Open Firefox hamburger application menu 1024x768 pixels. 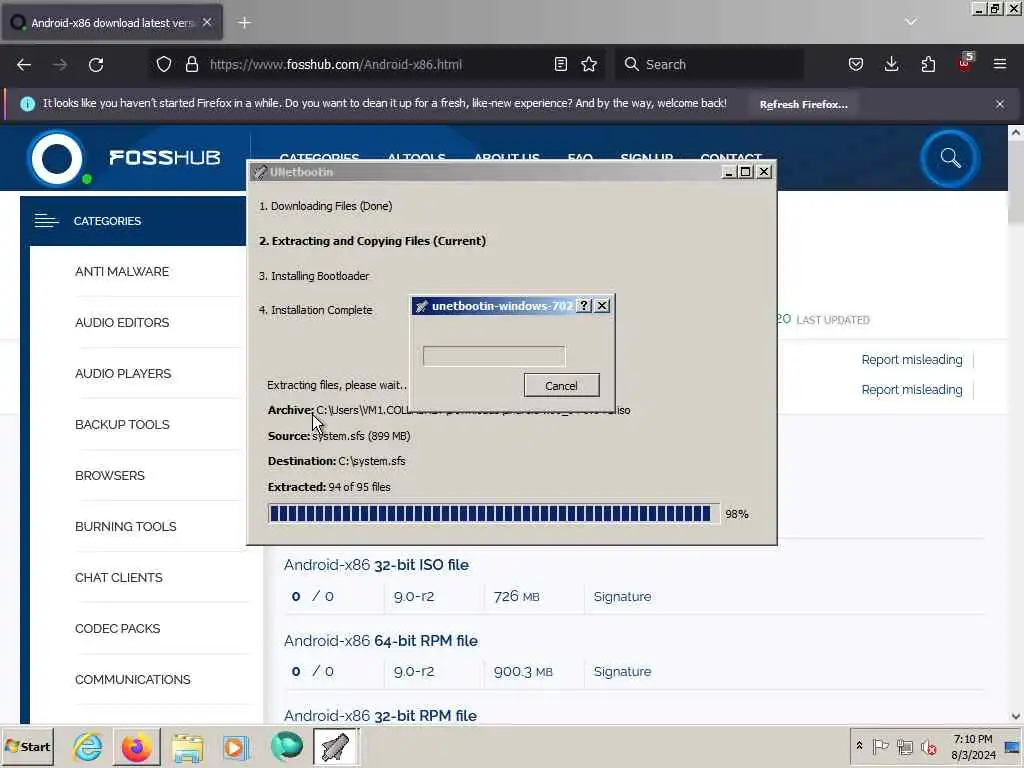[x=1000, y=64]
